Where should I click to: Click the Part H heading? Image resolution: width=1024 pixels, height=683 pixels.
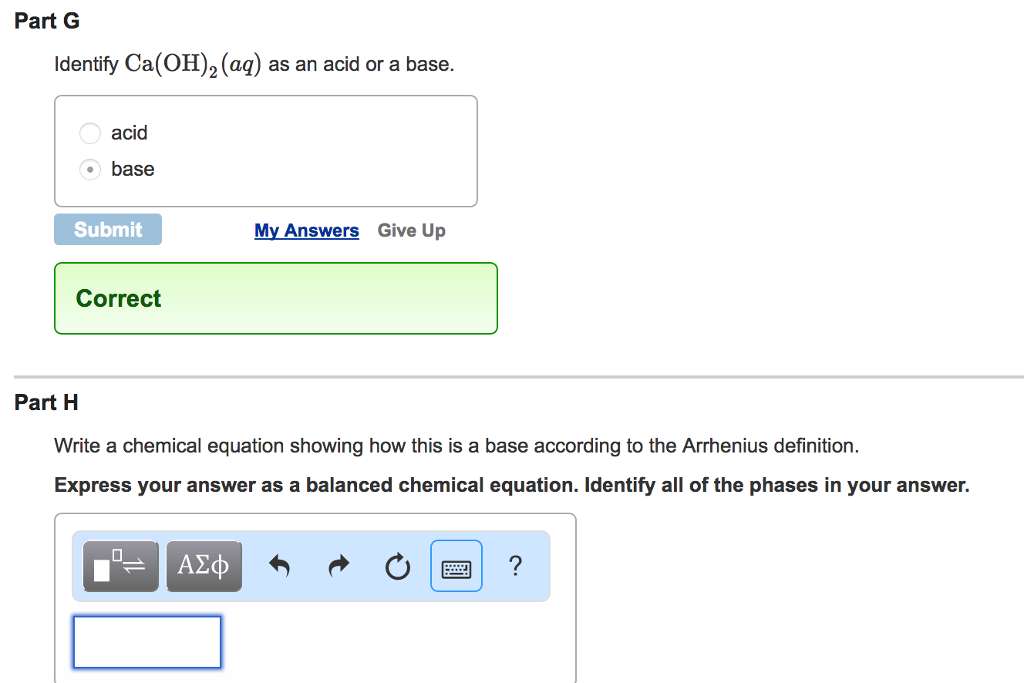(x=46, y=402)
